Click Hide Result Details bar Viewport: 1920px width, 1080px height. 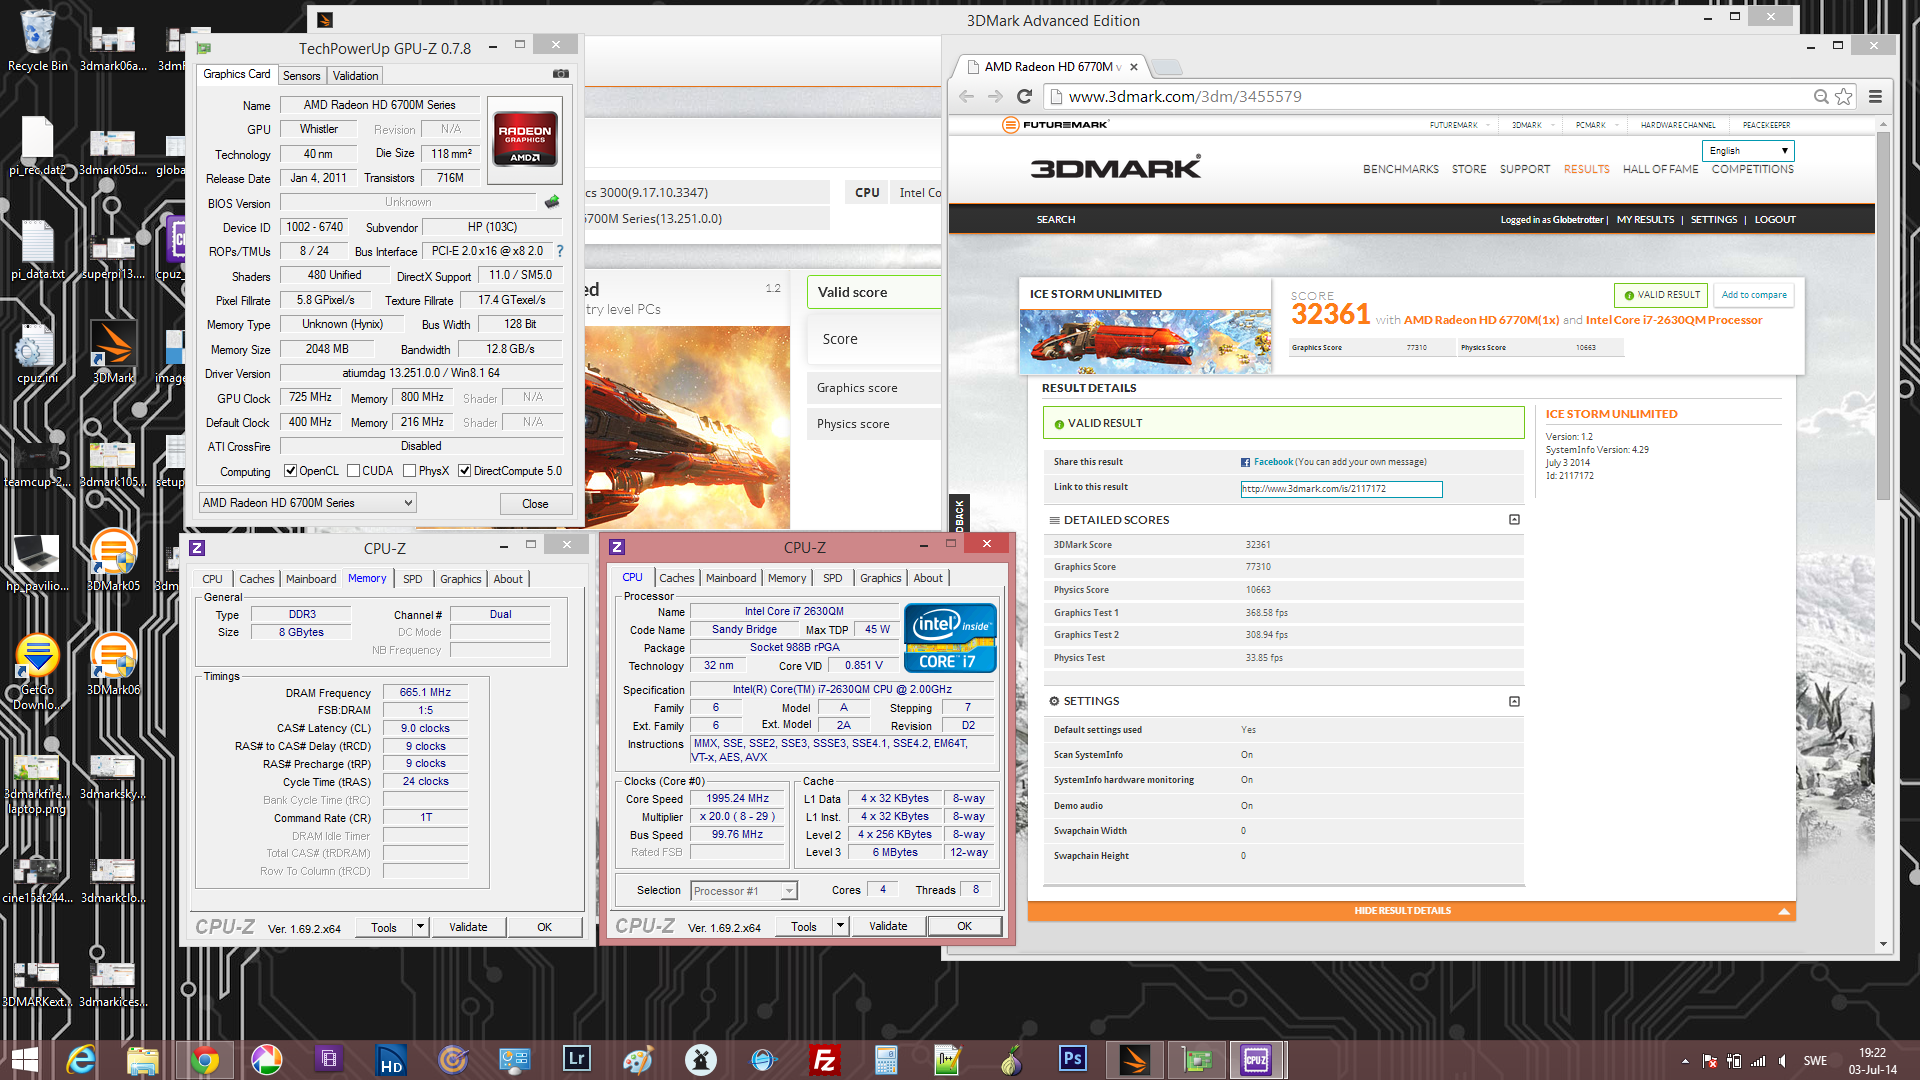1411,911
